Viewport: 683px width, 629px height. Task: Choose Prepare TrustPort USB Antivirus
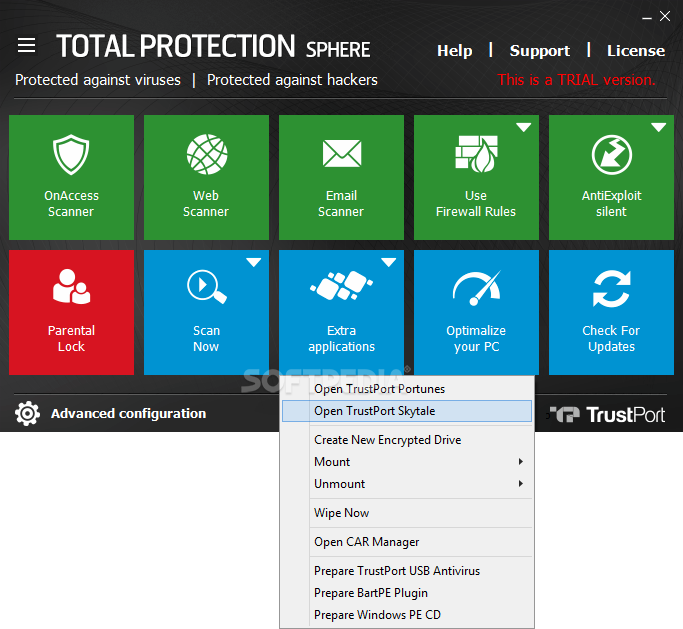(407, 571)
